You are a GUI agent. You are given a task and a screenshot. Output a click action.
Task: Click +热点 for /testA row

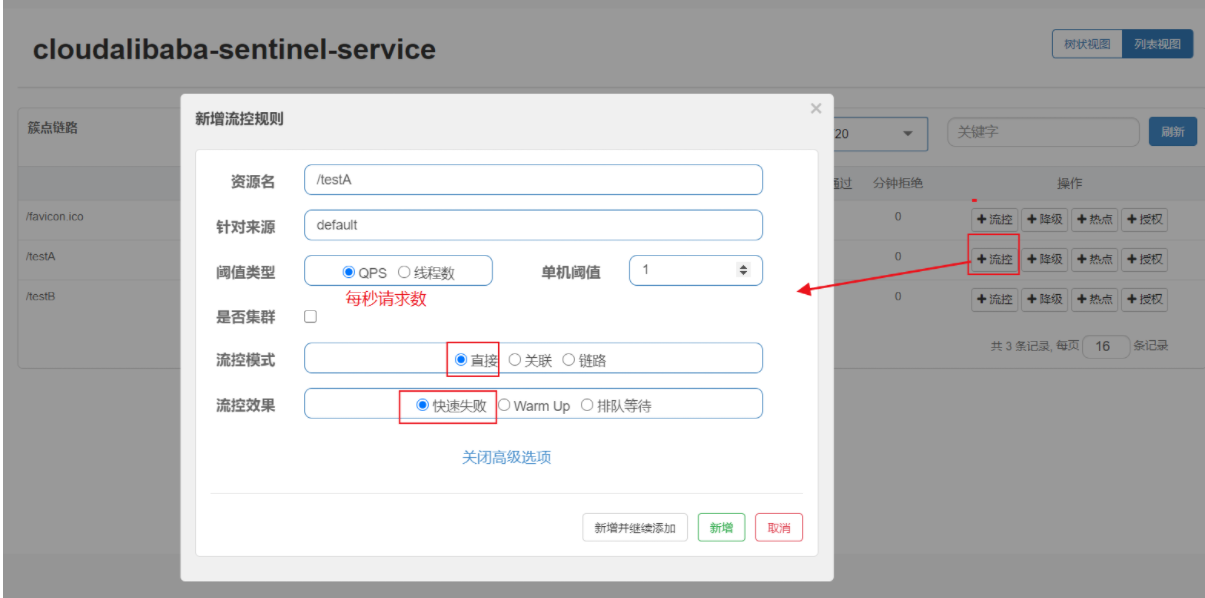coord(1094,260)
